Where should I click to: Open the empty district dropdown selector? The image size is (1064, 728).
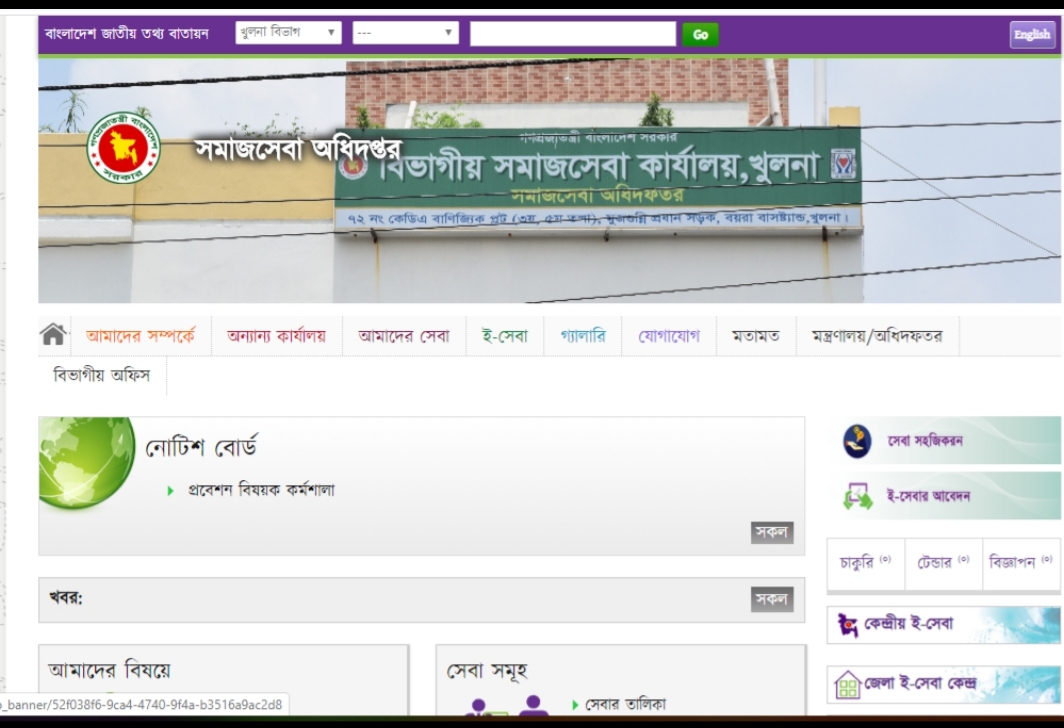404,33
